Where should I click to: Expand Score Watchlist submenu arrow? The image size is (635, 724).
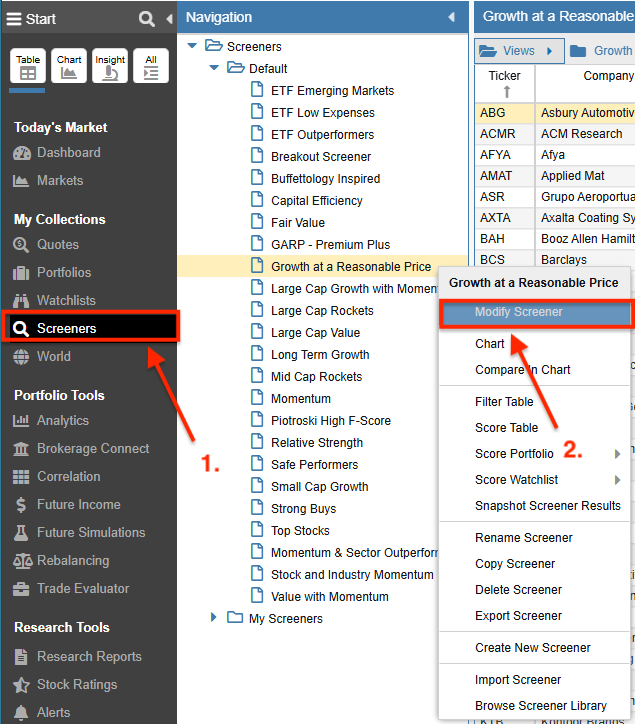[x=617, y=480]
